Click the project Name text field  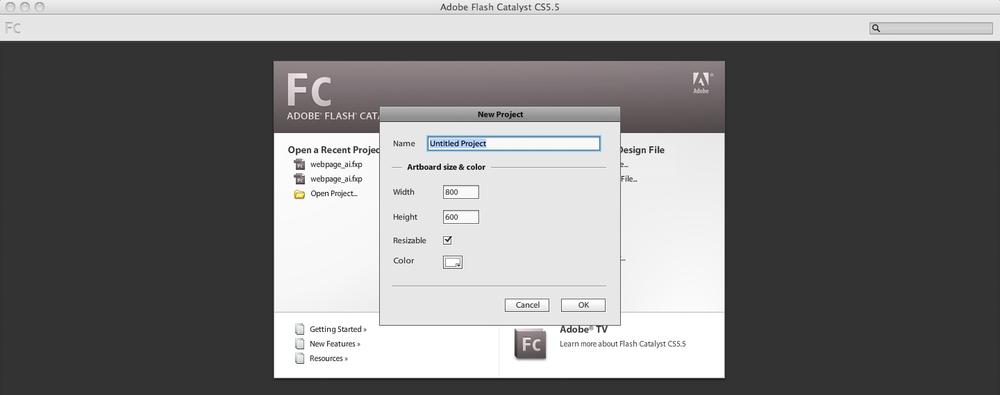[x=513, y=144]
